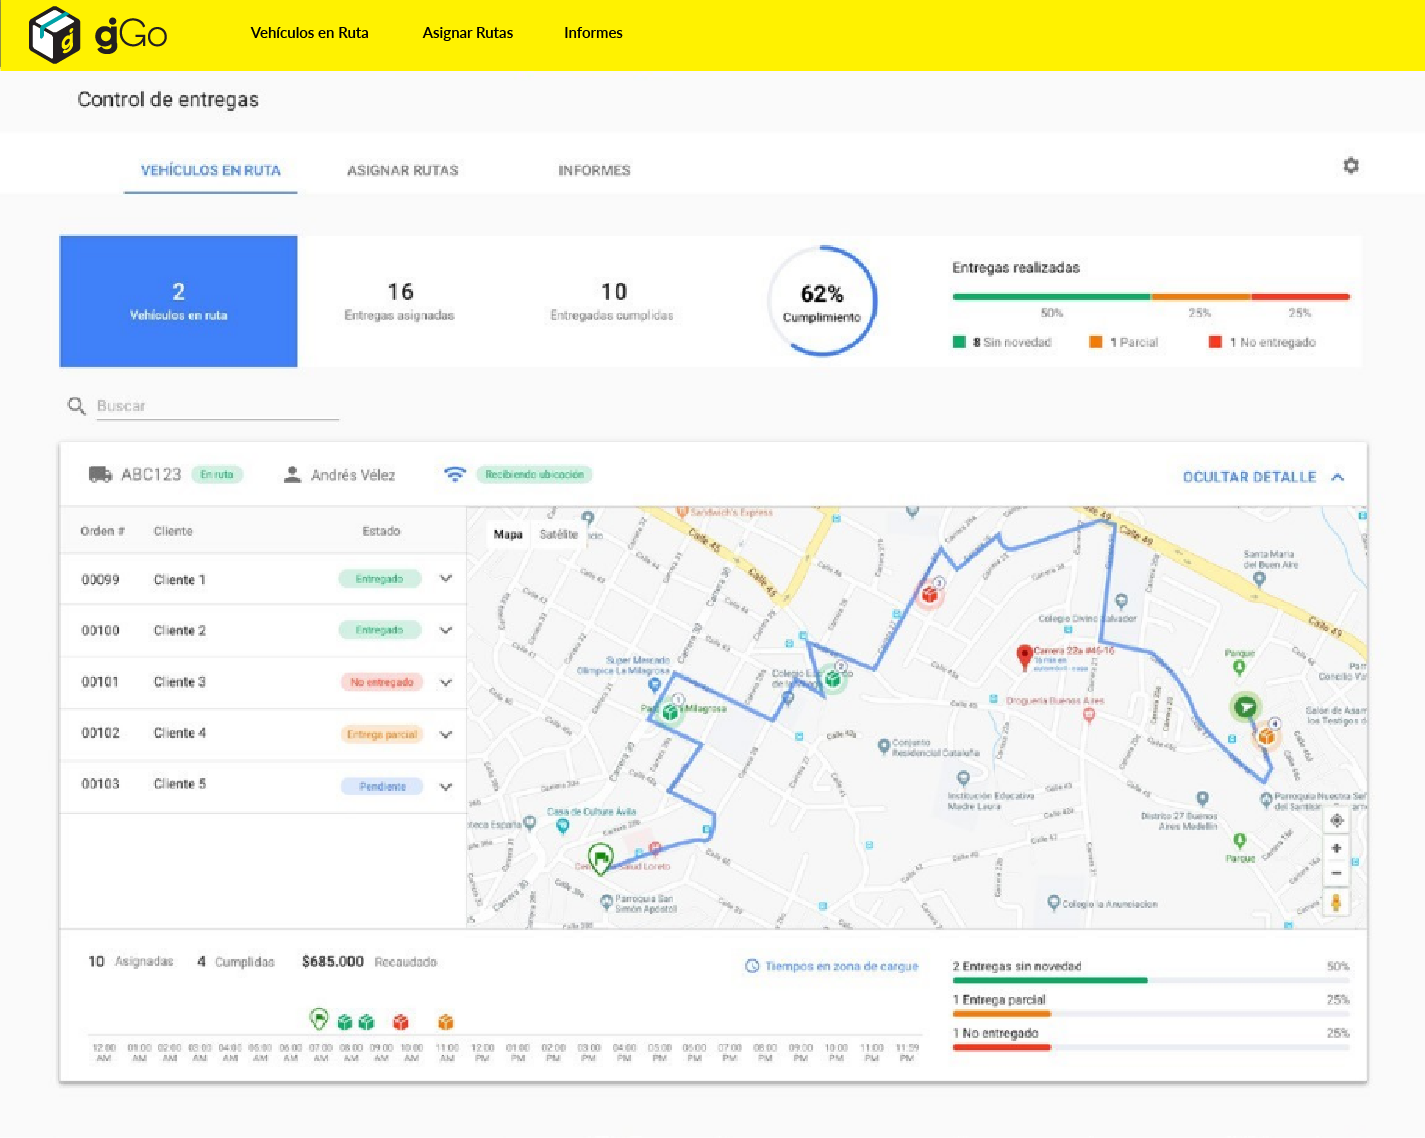Switch map to Satélite view
Viewport: 1425px width, 1138px height.
pyautogui.click(x=558, y=535)
